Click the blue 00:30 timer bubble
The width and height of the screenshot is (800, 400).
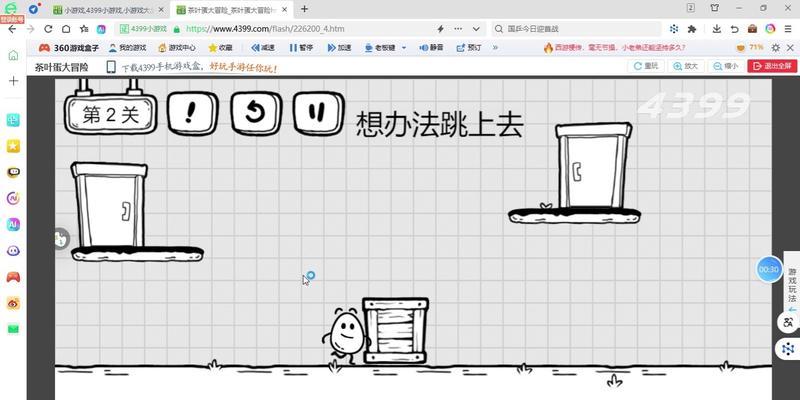[x=768, y=269]
